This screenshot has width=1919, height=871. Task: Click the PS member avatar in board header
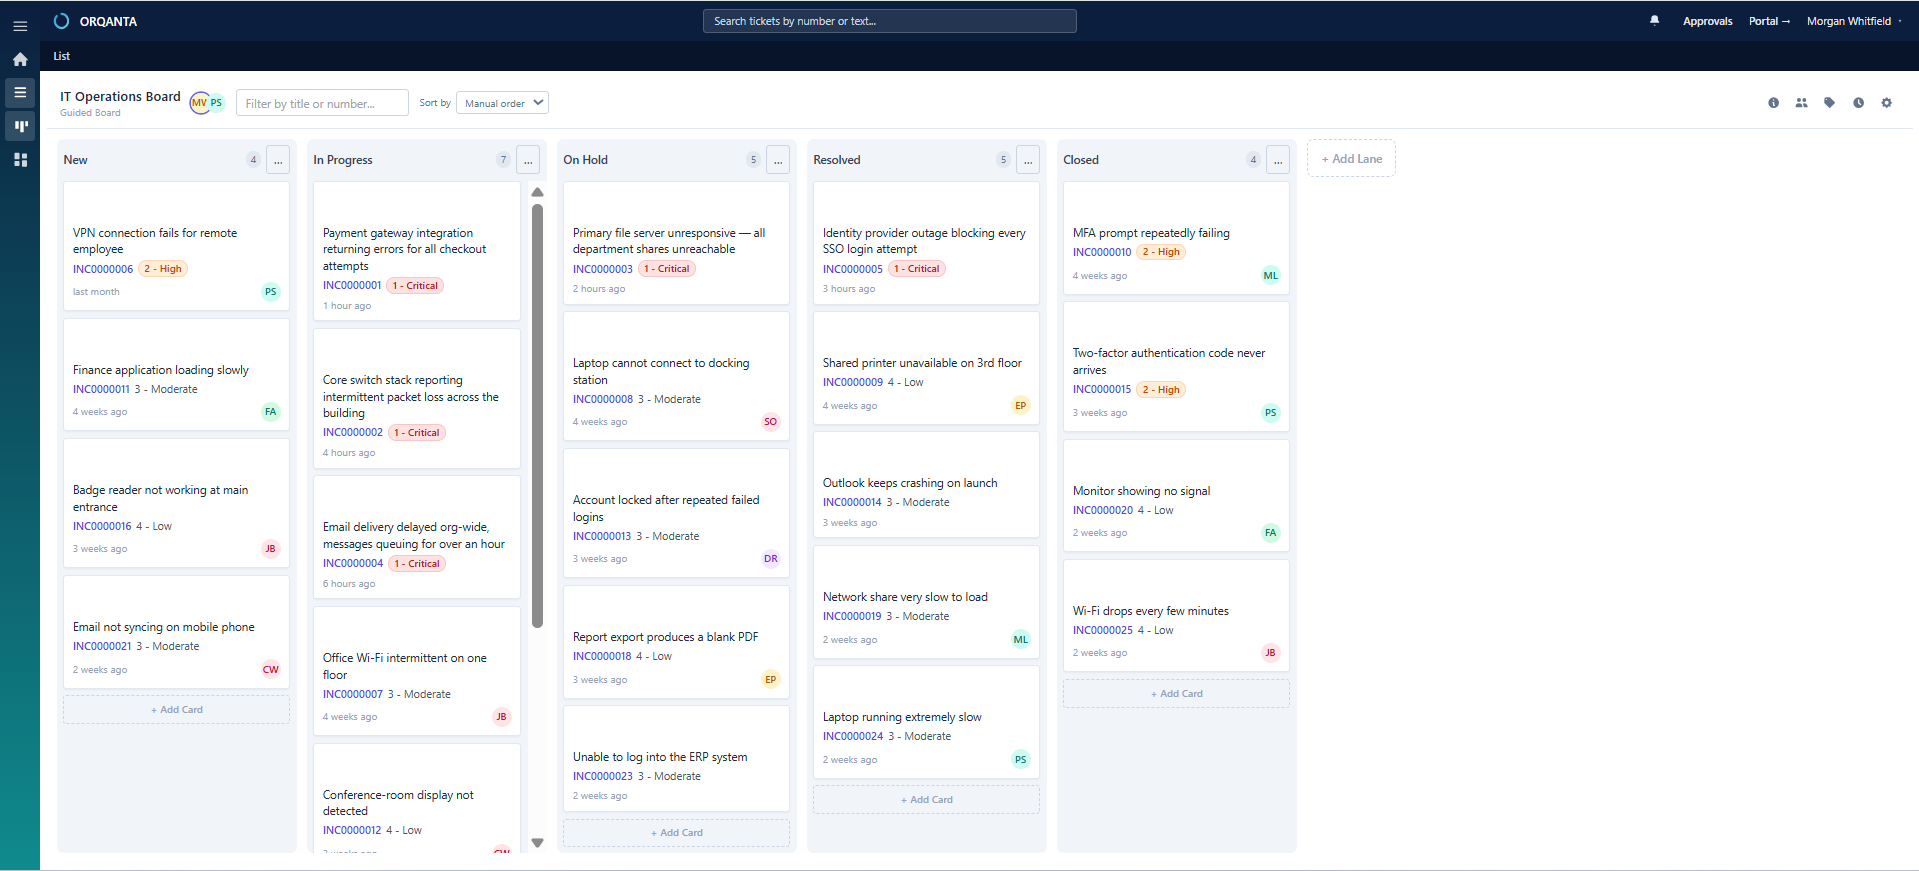[x=216, y=103]
